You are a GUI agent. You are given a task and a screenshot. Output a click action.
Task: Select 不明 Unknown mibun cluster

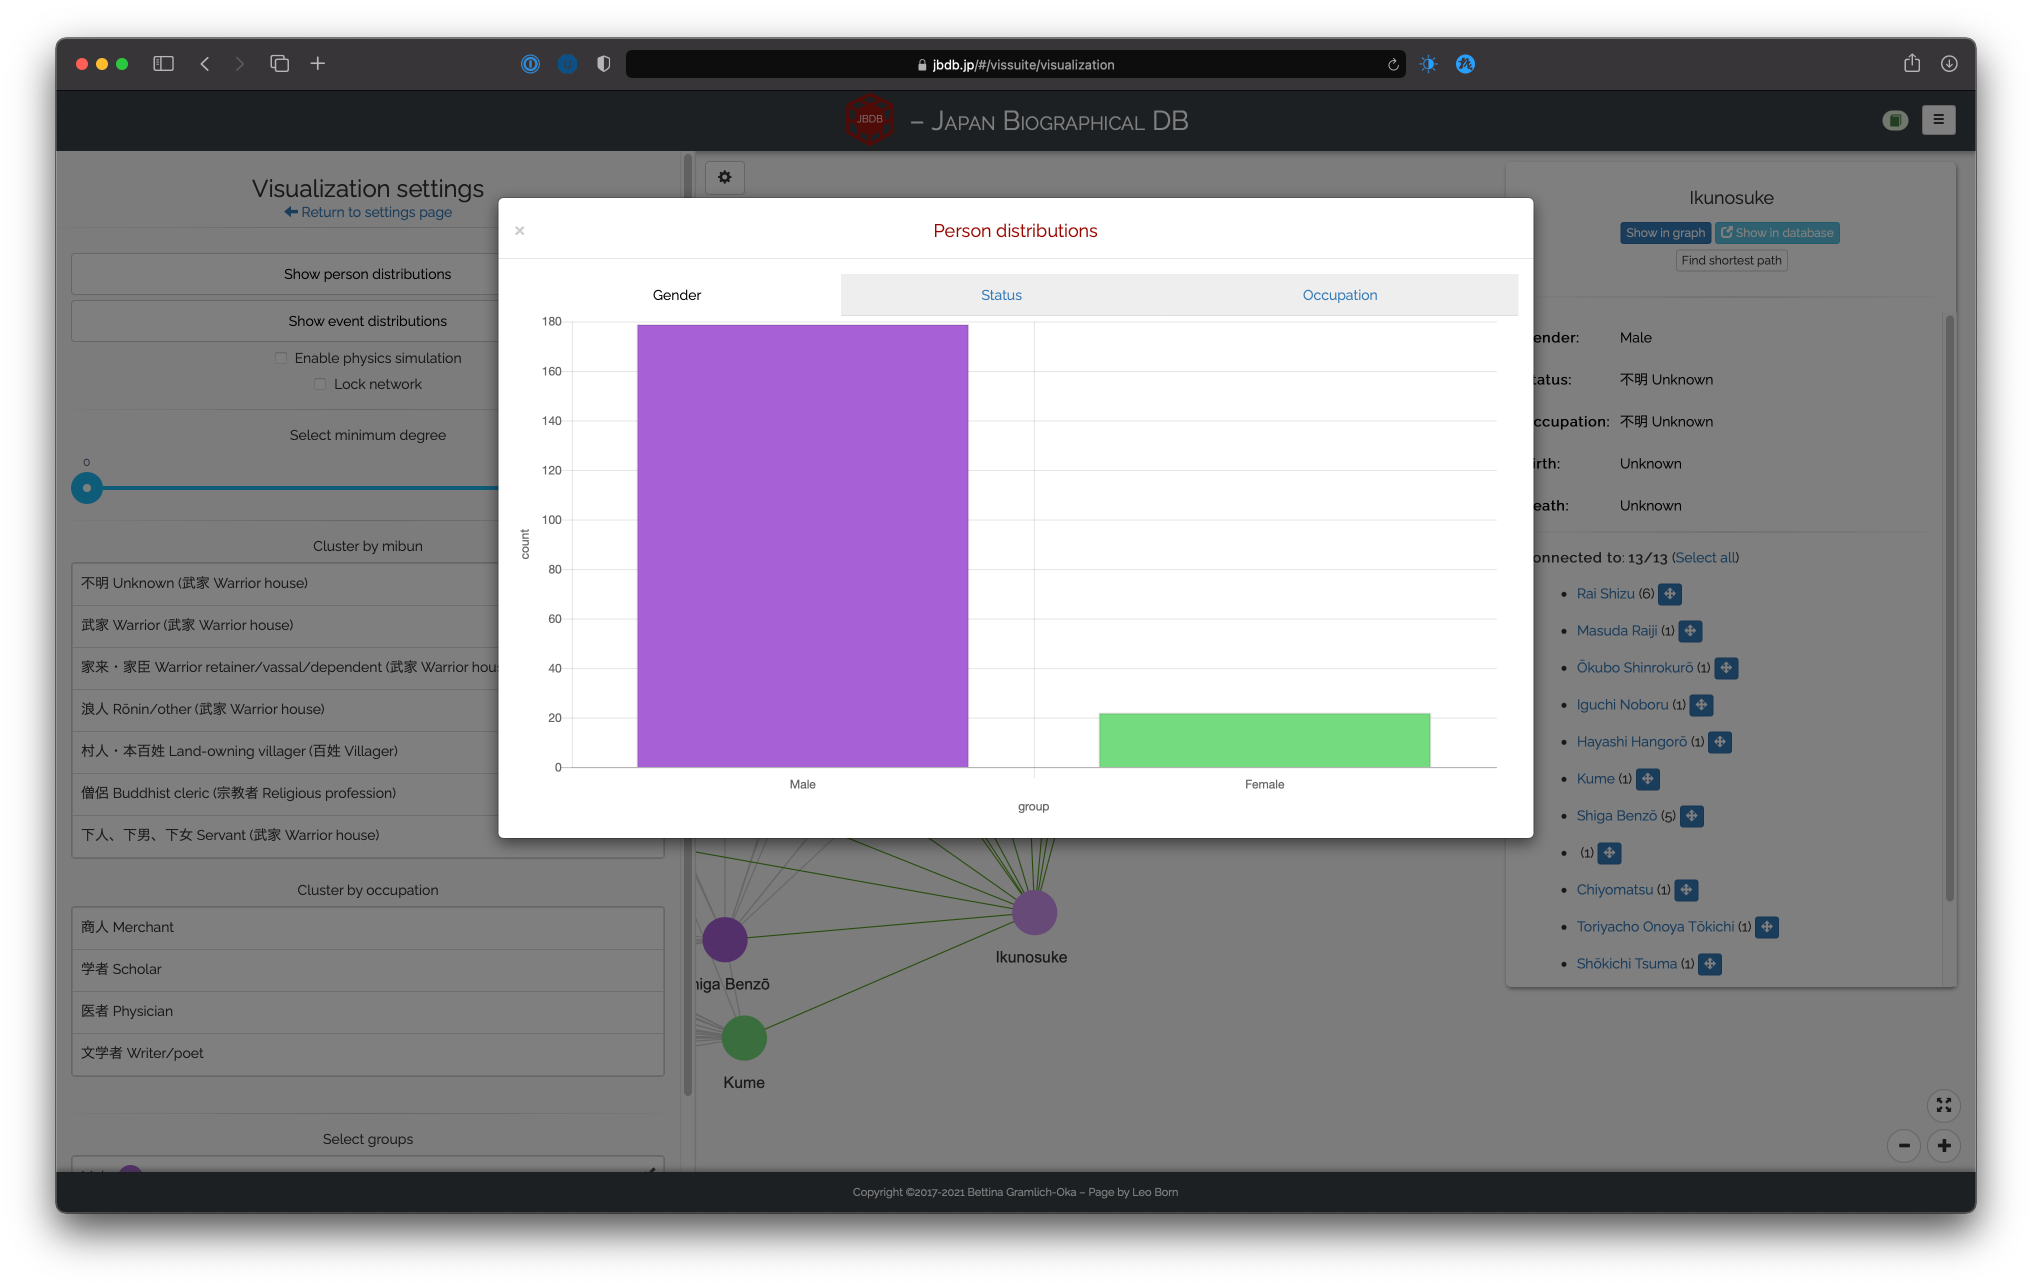pos(367,583)
